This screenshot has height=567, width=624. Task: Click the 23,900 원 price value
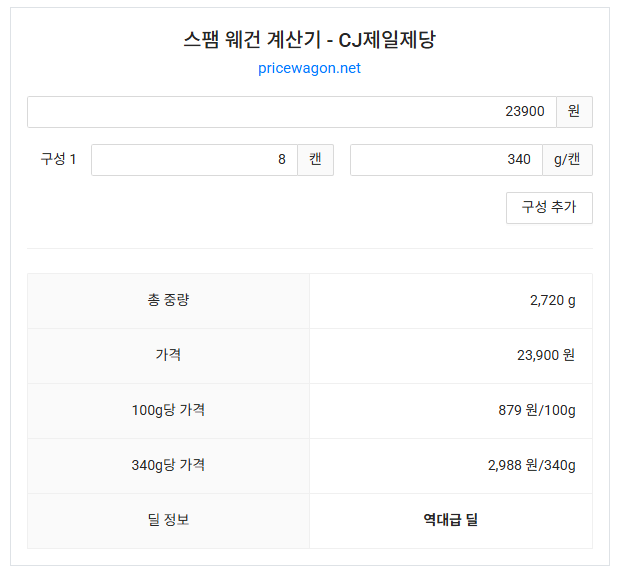pyautogui.click(x=546, y=355)
